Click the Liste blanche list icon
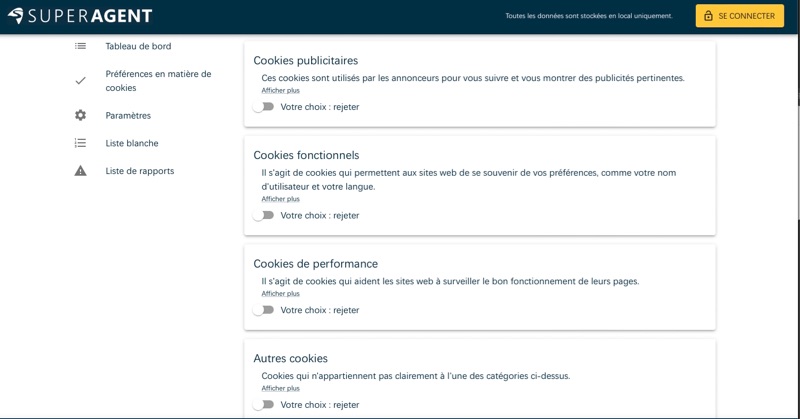 click(x=80, y=143)
